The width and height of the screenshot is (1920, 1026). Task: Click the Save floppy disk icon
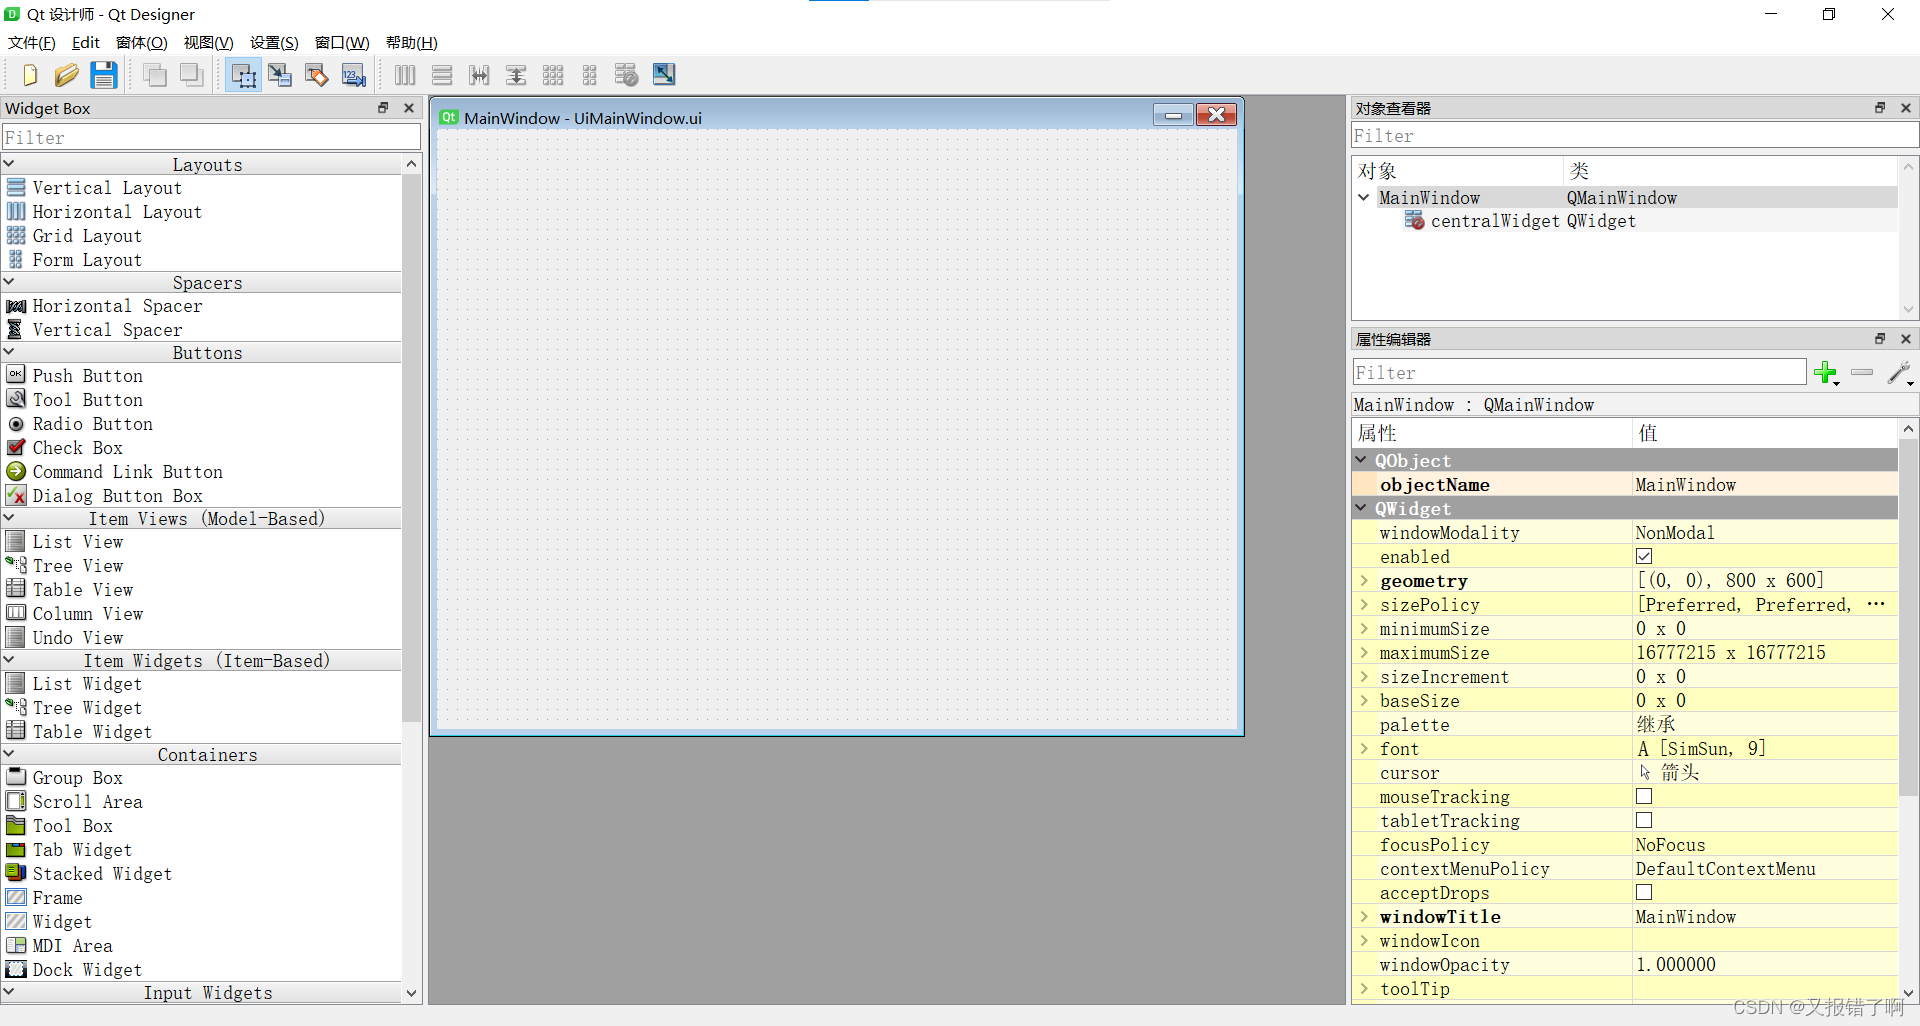pos(103,75)
